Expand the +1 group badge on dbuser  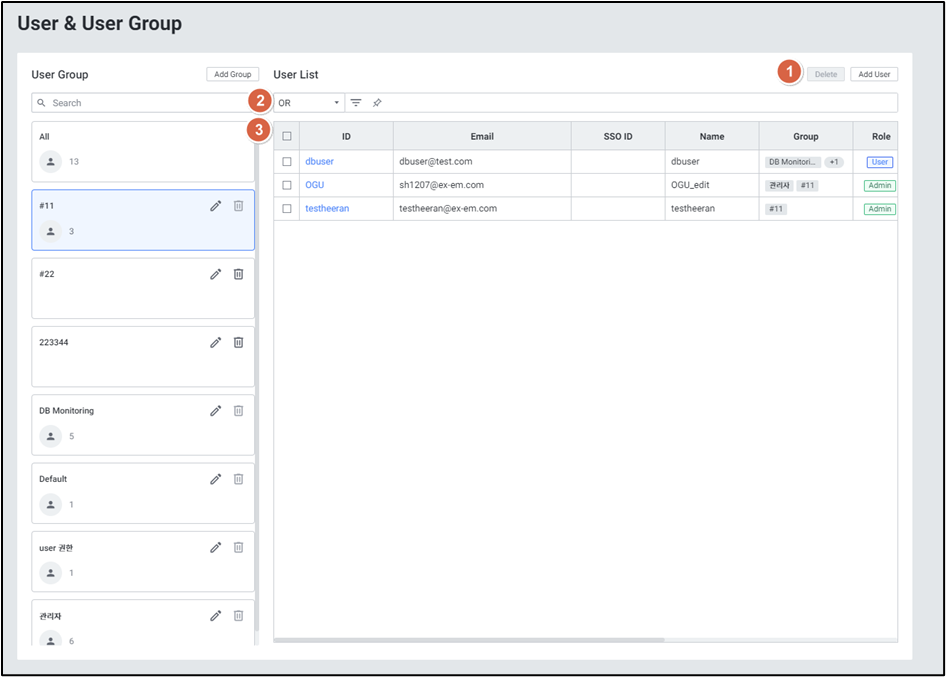click(x=834, y=162)
